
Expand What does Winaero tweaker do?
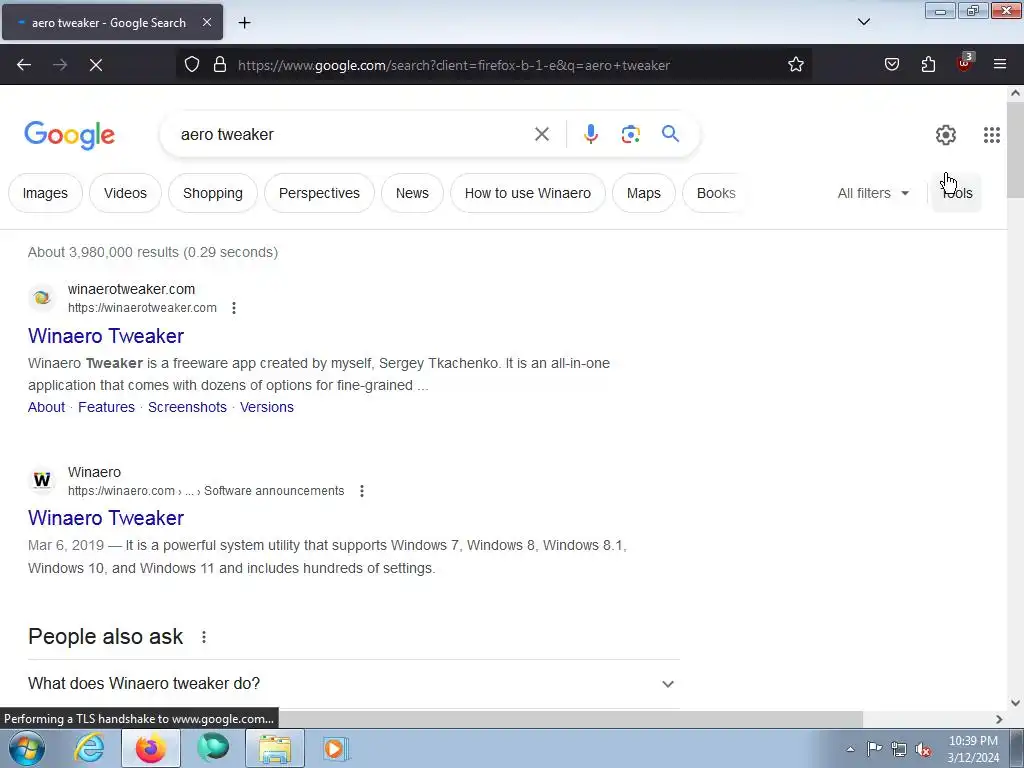[353, 684]
